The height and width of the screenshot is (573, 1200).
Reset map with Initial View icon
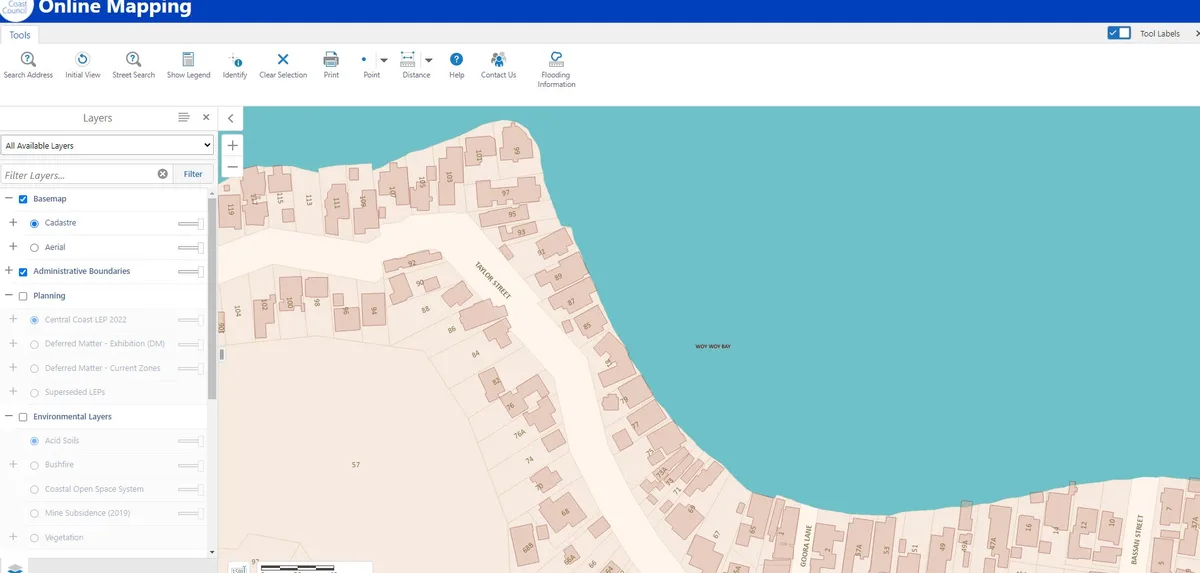[83, 60]
